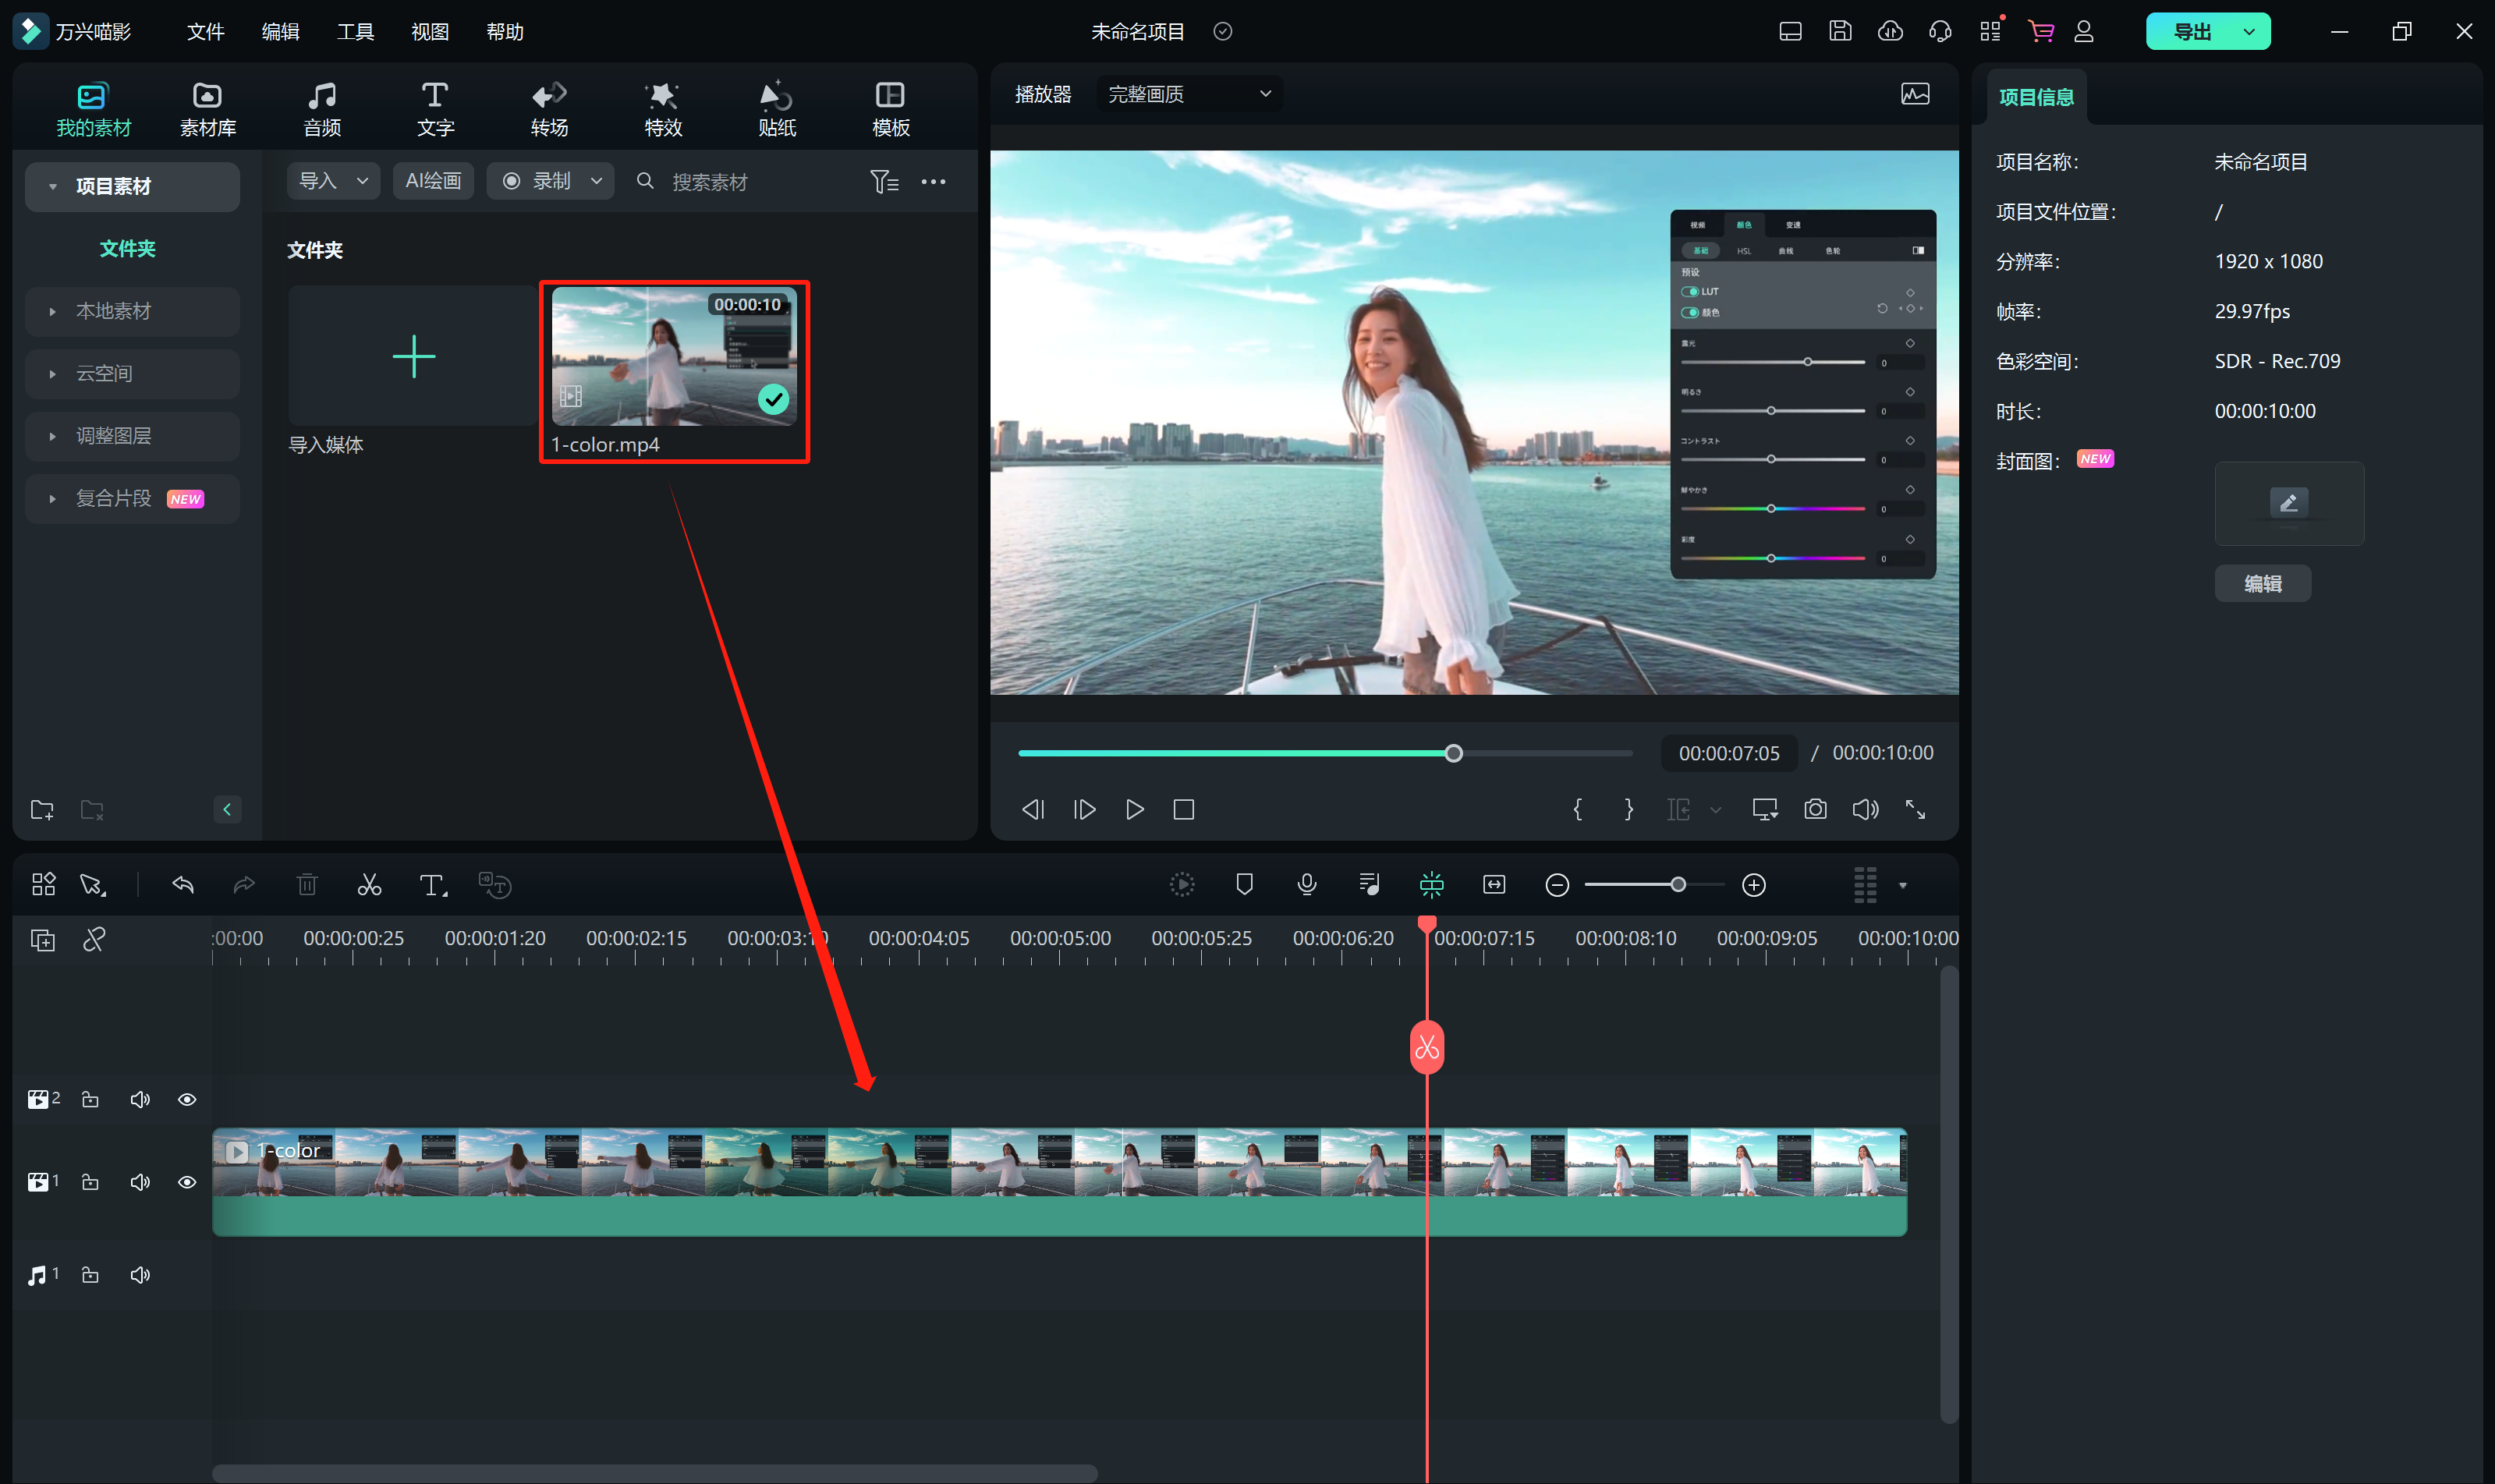2495x1484 pixels.
Task: Open the 视图 menu
Action: [x=430, y=32]
